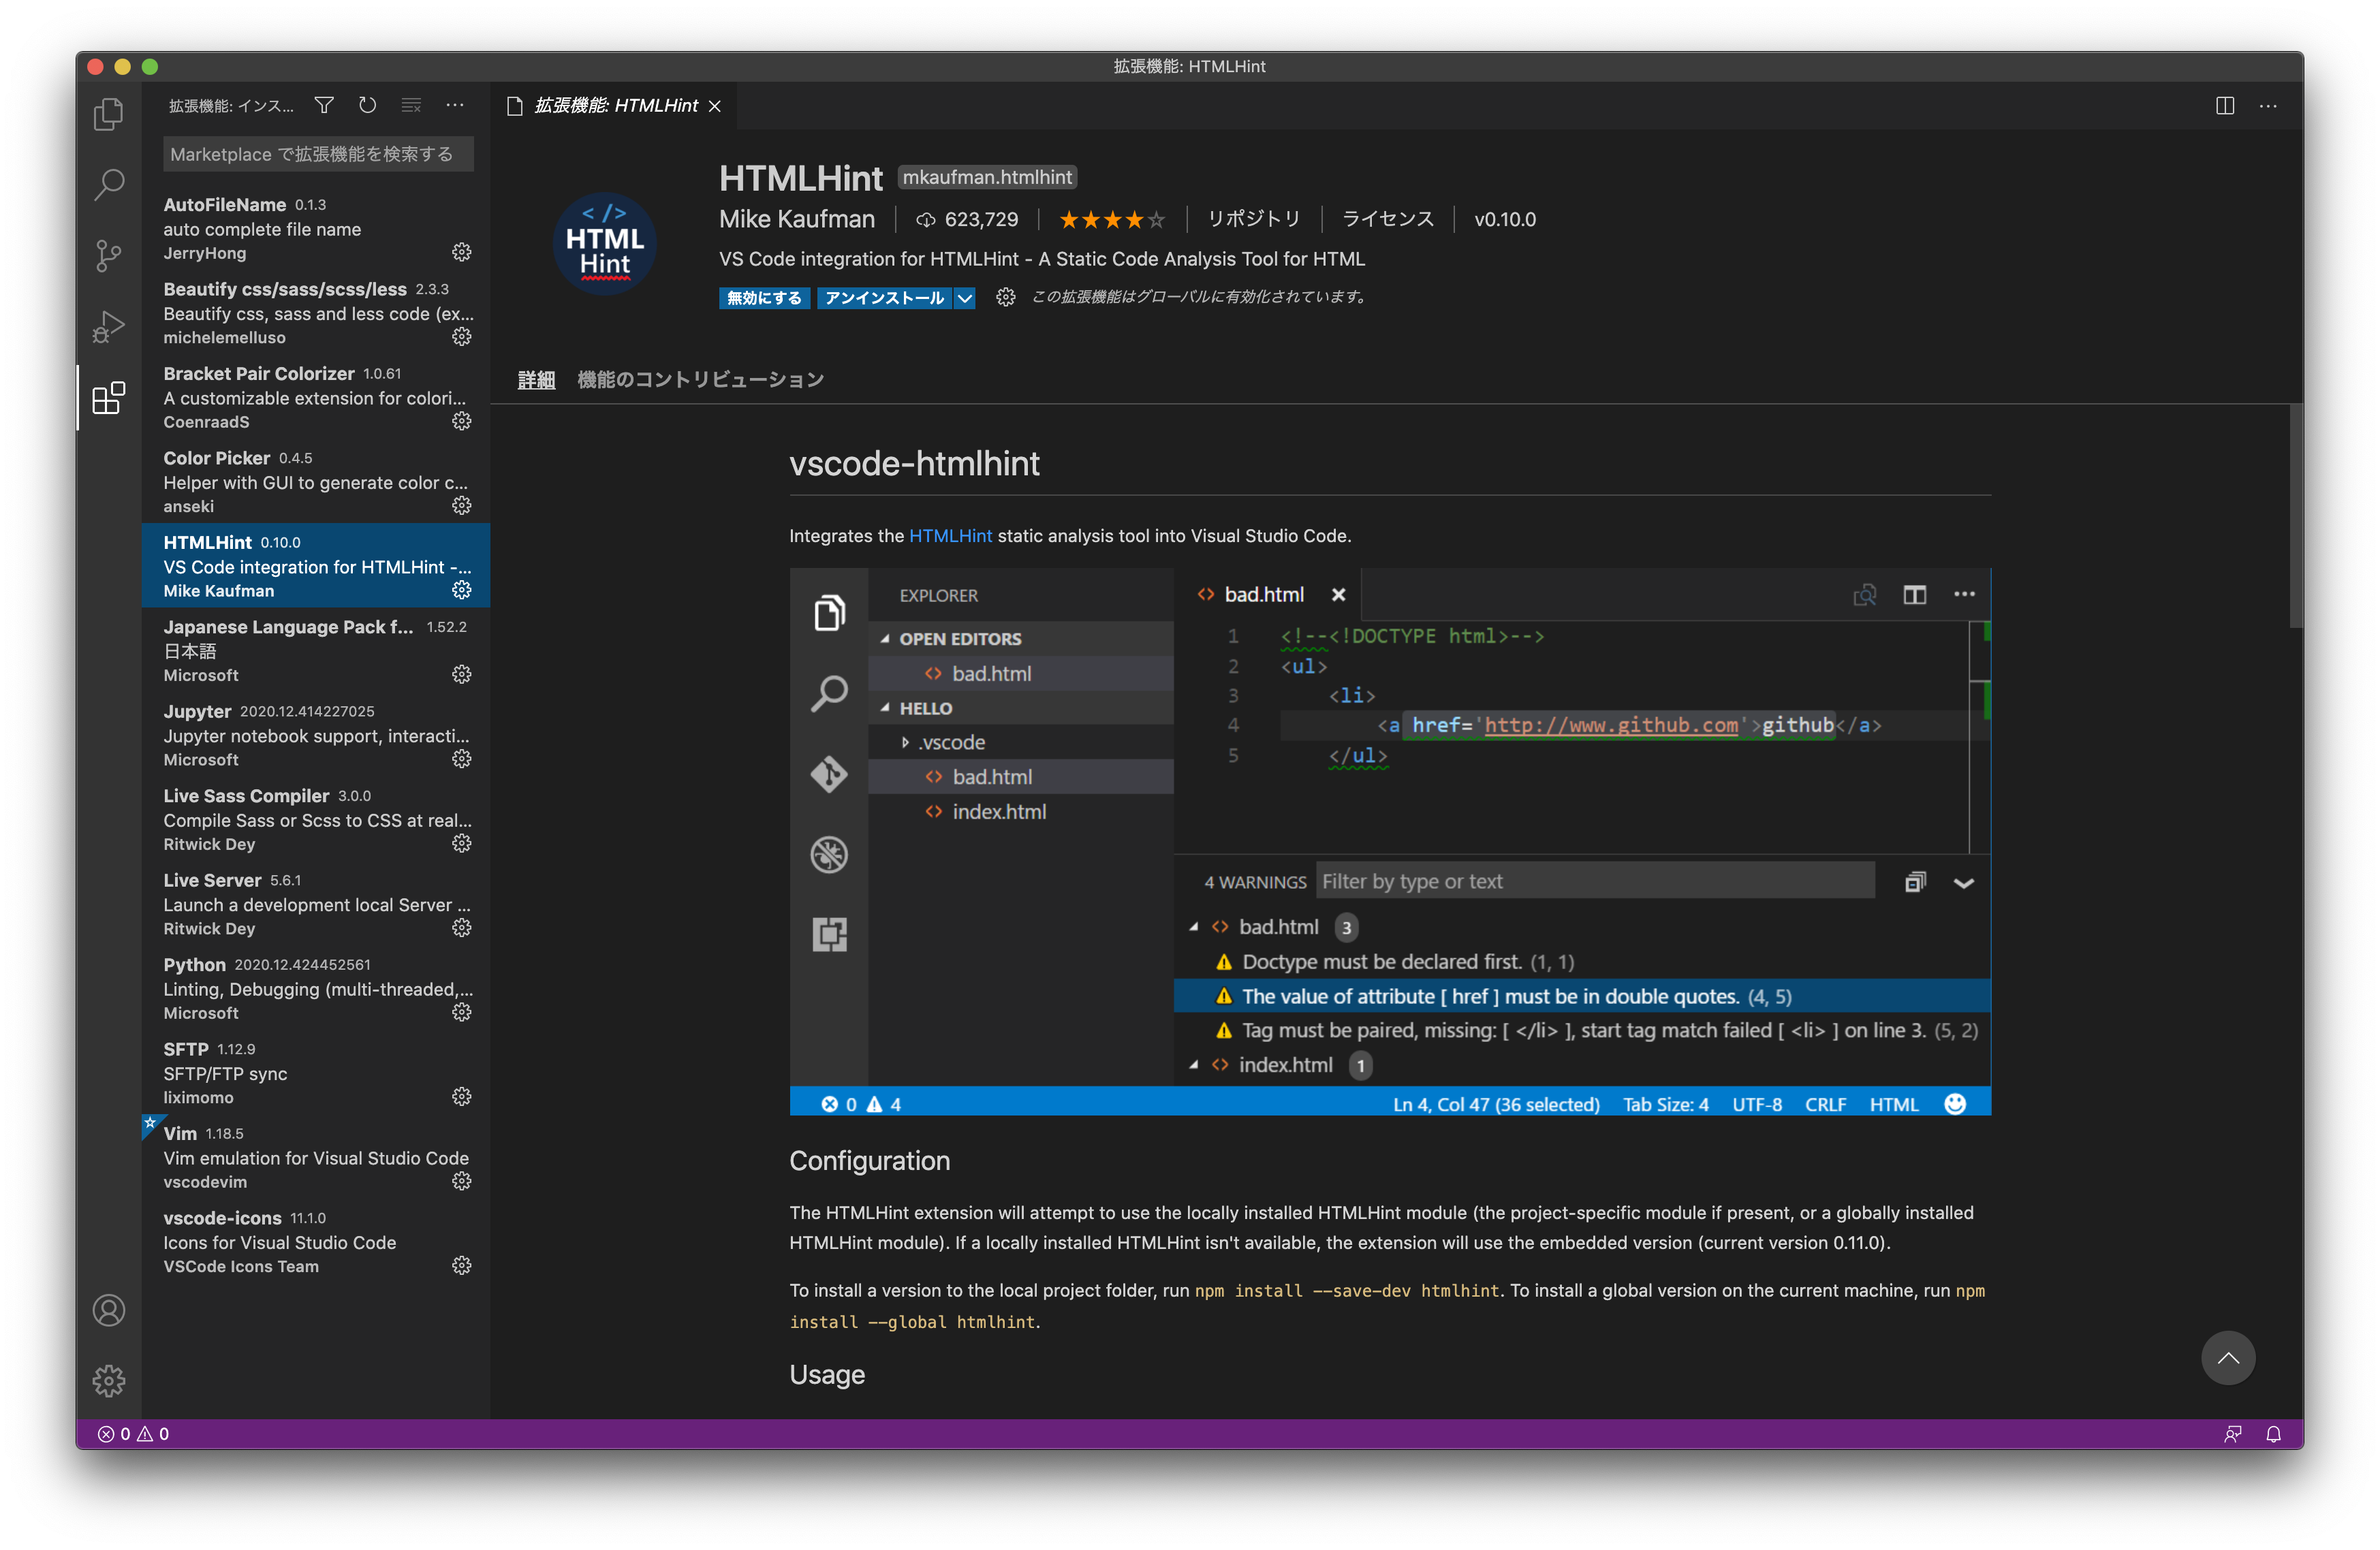Switch to the 詳細 details tab

coord(536,380)
